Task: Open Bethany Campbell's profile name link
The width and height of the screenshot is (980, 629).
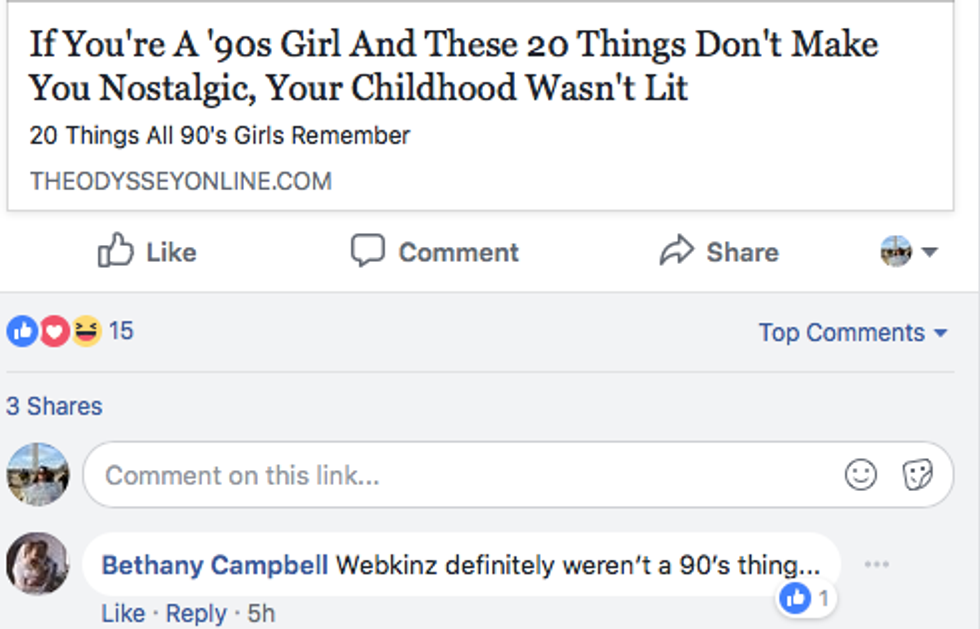Action: coord(215,565)
